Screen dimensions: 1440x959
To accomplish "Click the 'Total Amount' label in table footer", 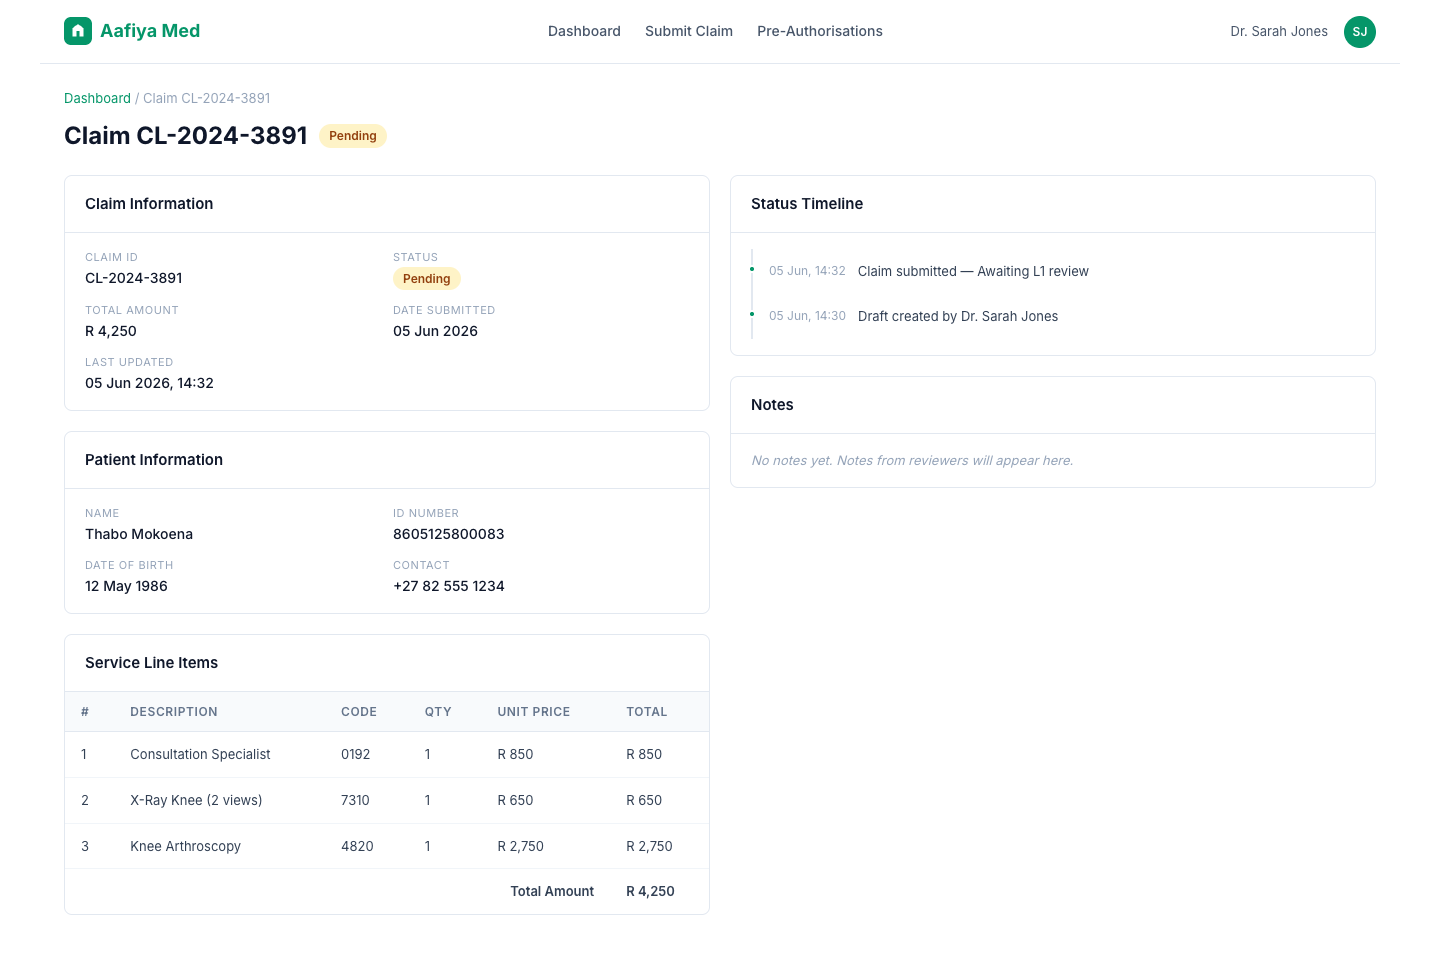I will [552, 891].
